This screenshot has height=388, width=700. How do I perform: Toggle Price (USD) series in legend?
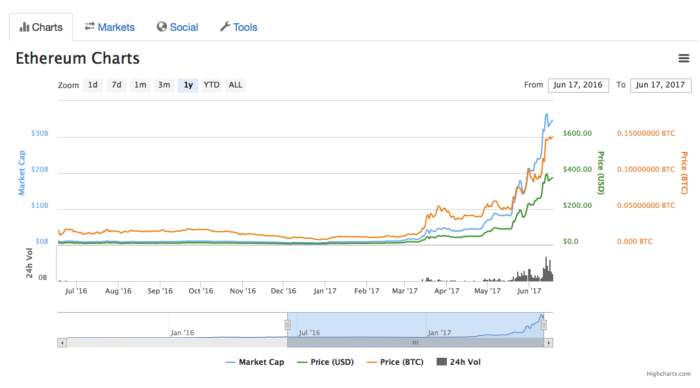pos(325,362)
